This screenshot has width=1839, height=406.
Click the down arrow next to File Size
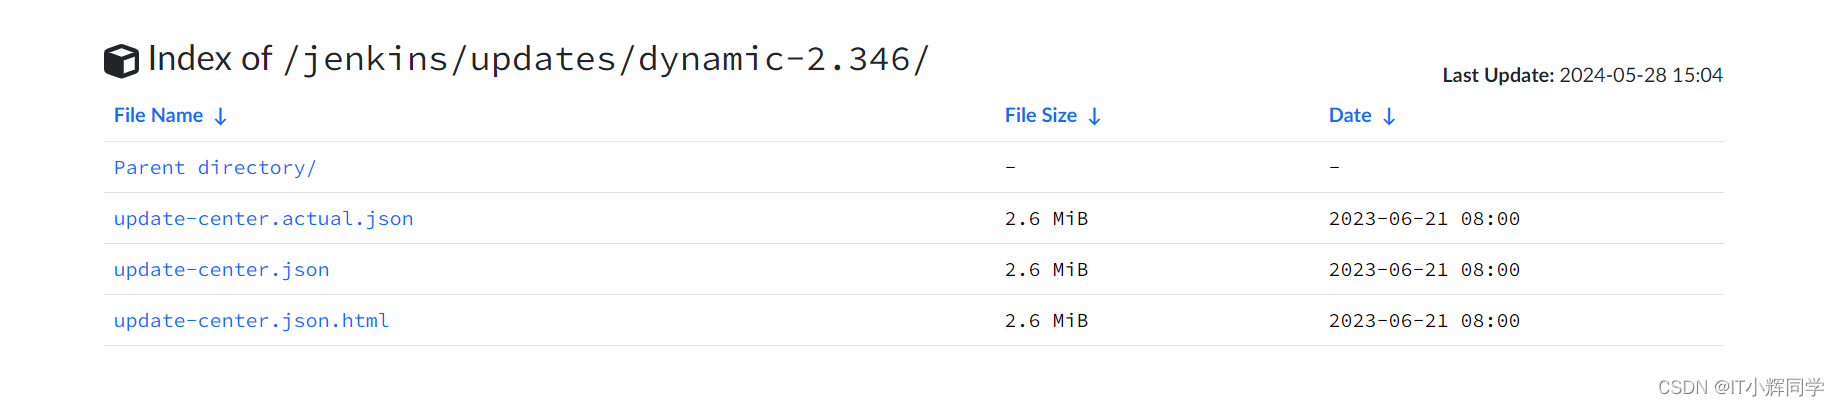1095,116
